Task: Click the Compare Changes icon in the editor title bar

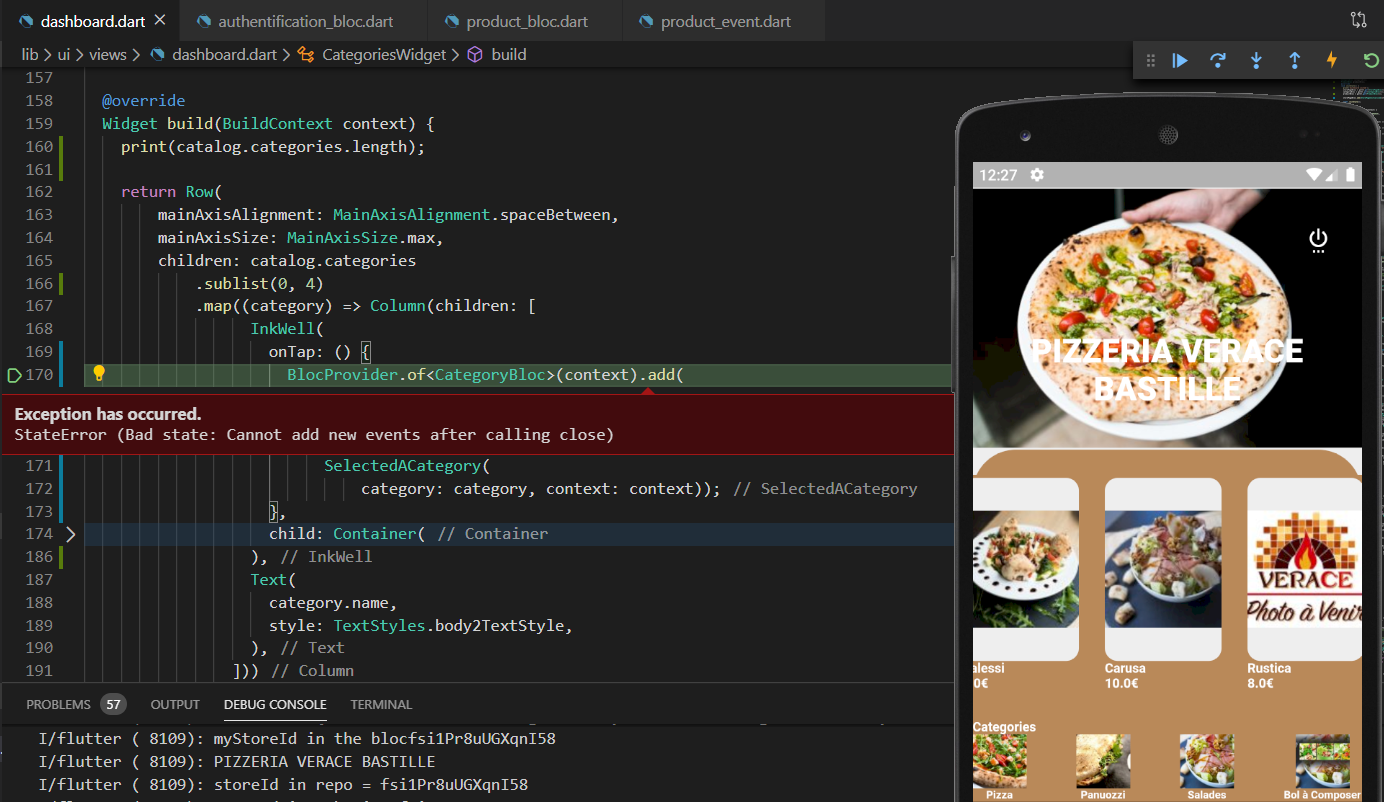Action: pos(1358,20)
